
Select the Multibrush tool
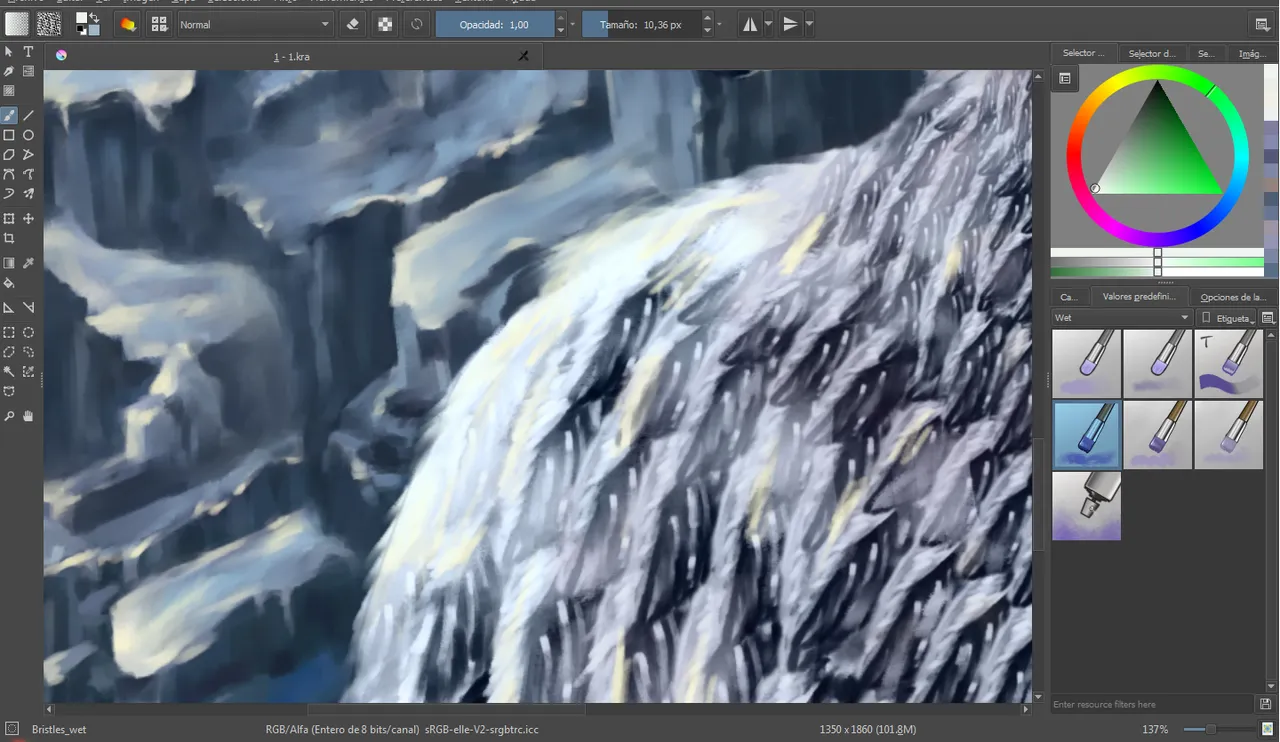tap(28, 194)
